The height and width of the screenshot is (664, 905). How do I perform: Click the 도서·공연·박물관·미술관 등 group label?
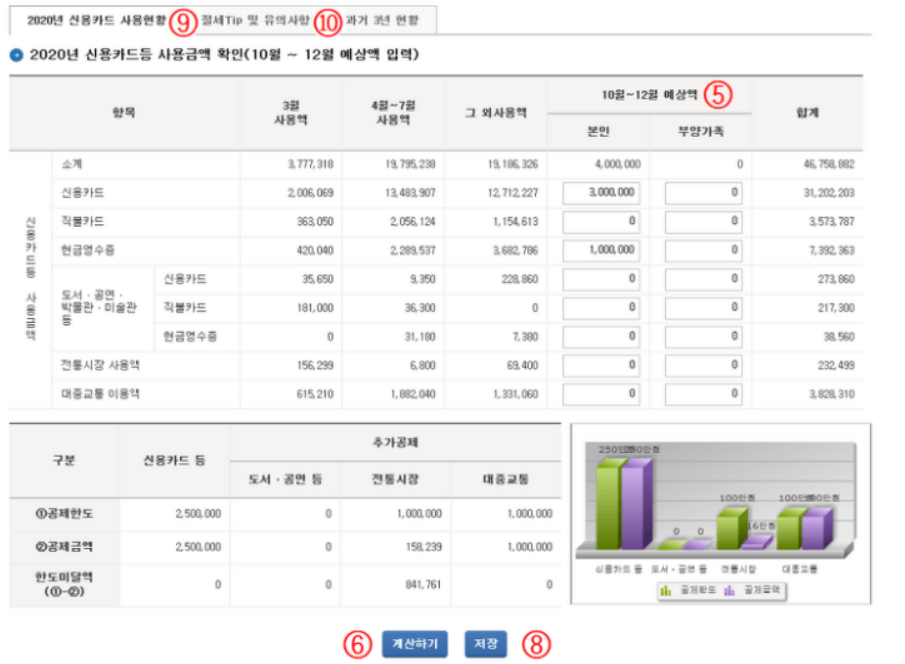[99, 307]
